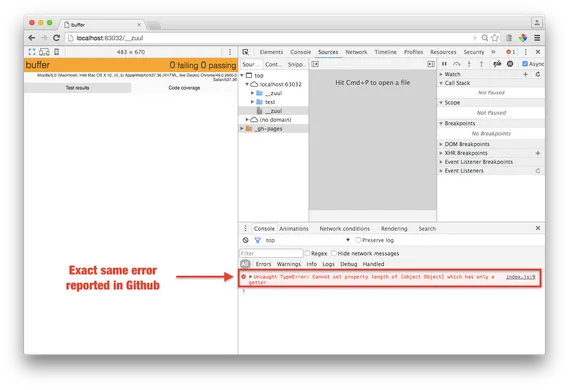Open the Timeline tab
This screenshot has height=390, width=570.
click(386, 52)
